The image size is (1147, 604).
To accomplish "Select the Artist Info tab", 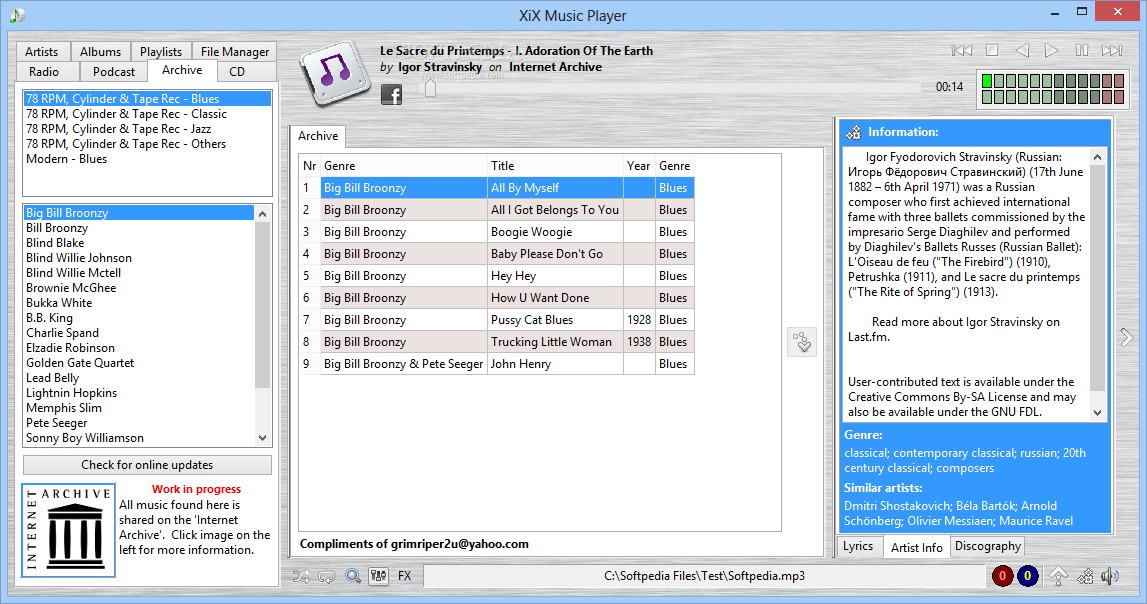I will (917, 547).
